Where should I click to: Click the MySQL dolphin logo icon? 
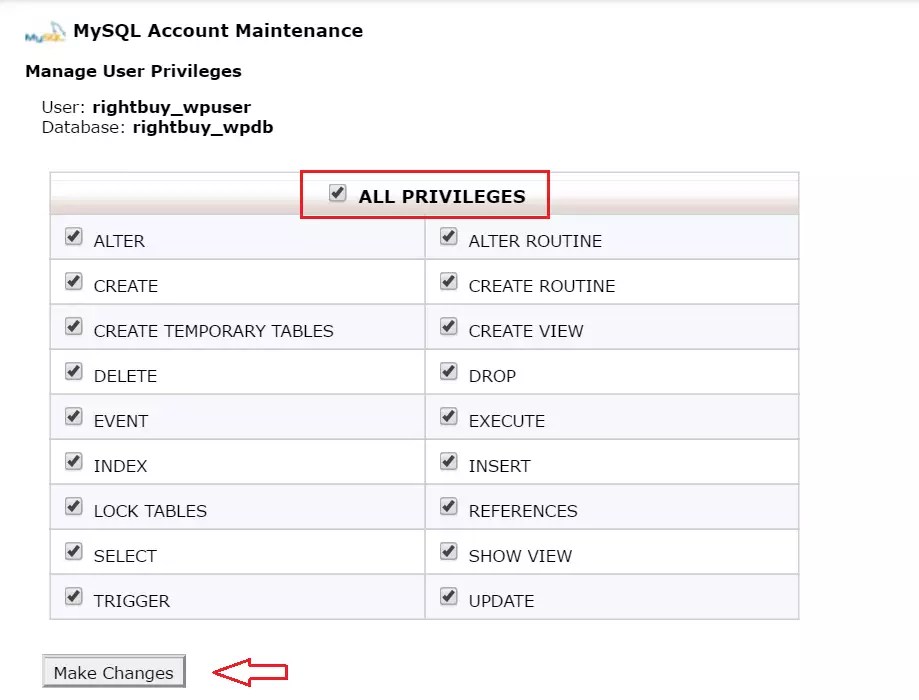[45, 32]
